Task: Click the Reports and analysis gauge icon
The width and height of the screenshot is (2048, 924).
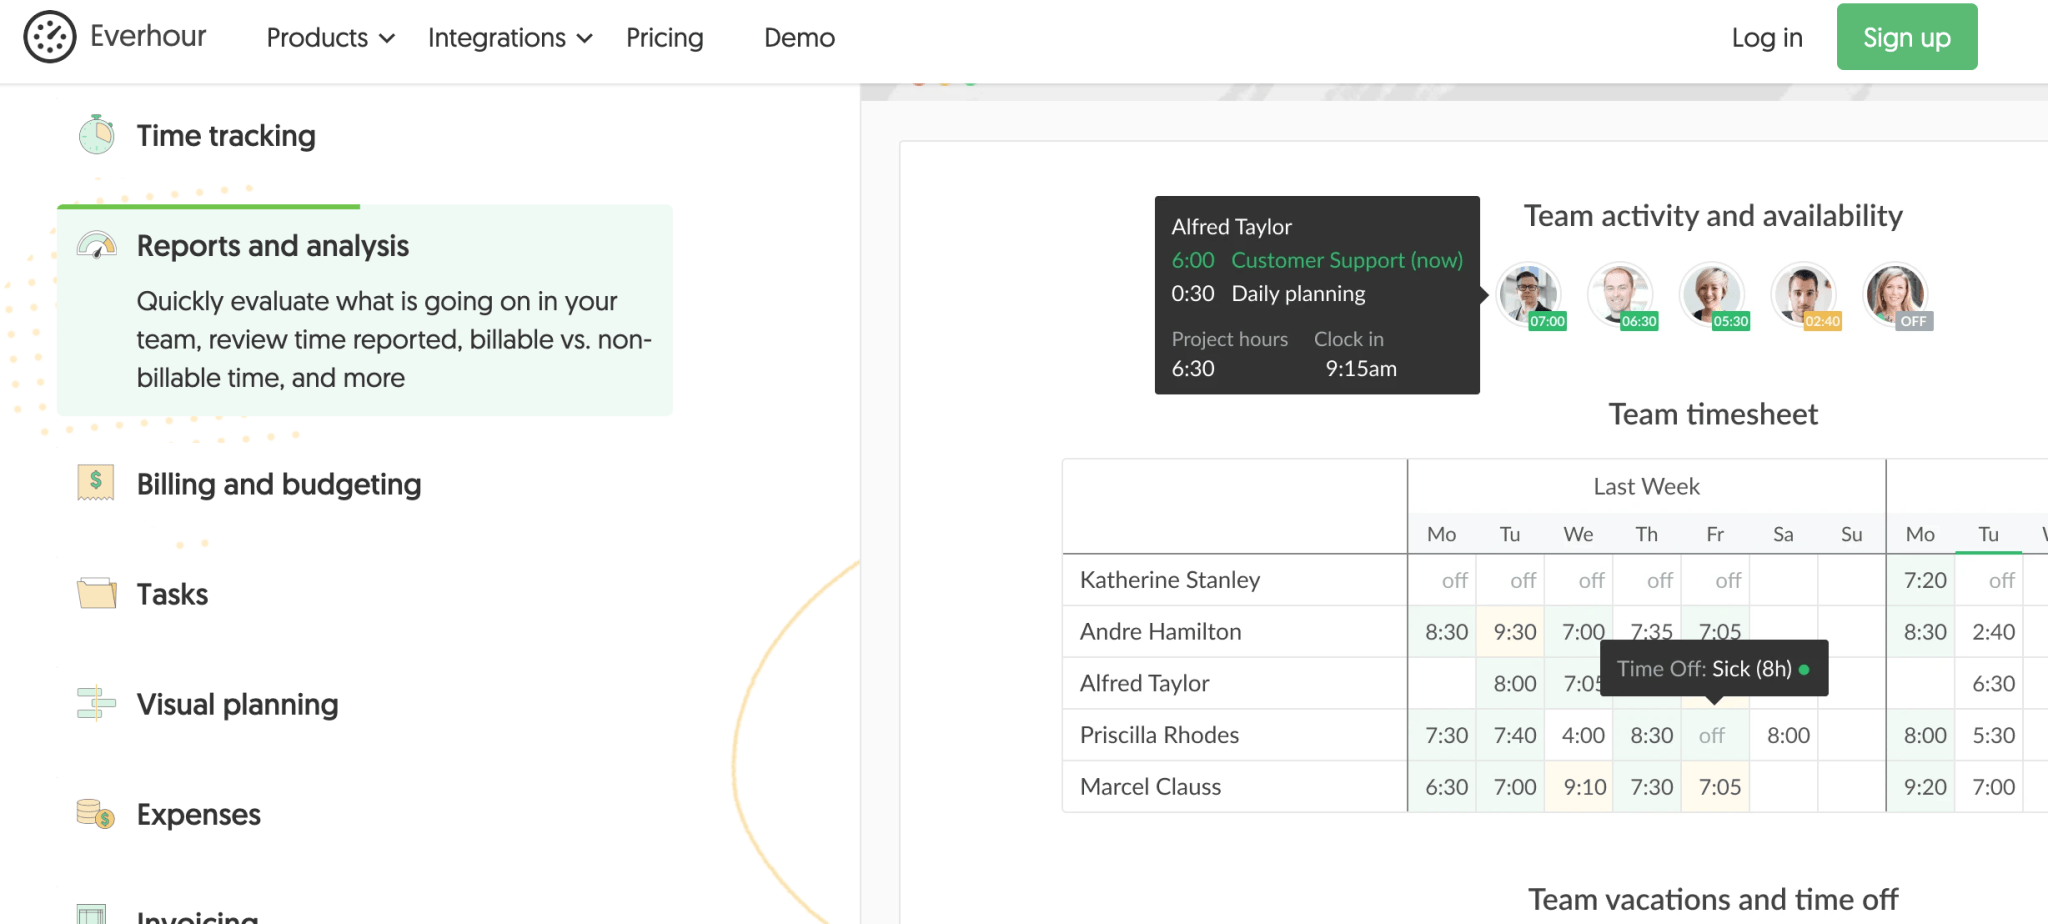Action: [96, 243]
